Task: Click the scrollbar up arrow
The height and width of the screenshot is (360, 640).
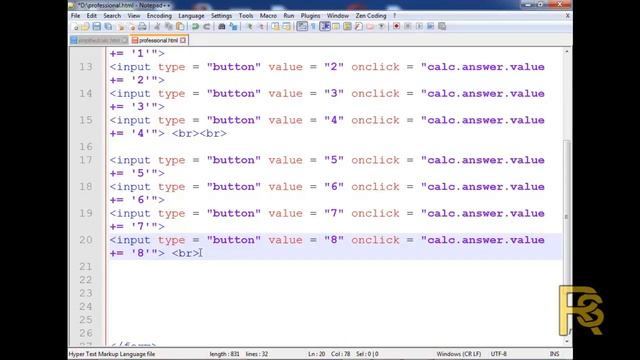Action: 566,51
